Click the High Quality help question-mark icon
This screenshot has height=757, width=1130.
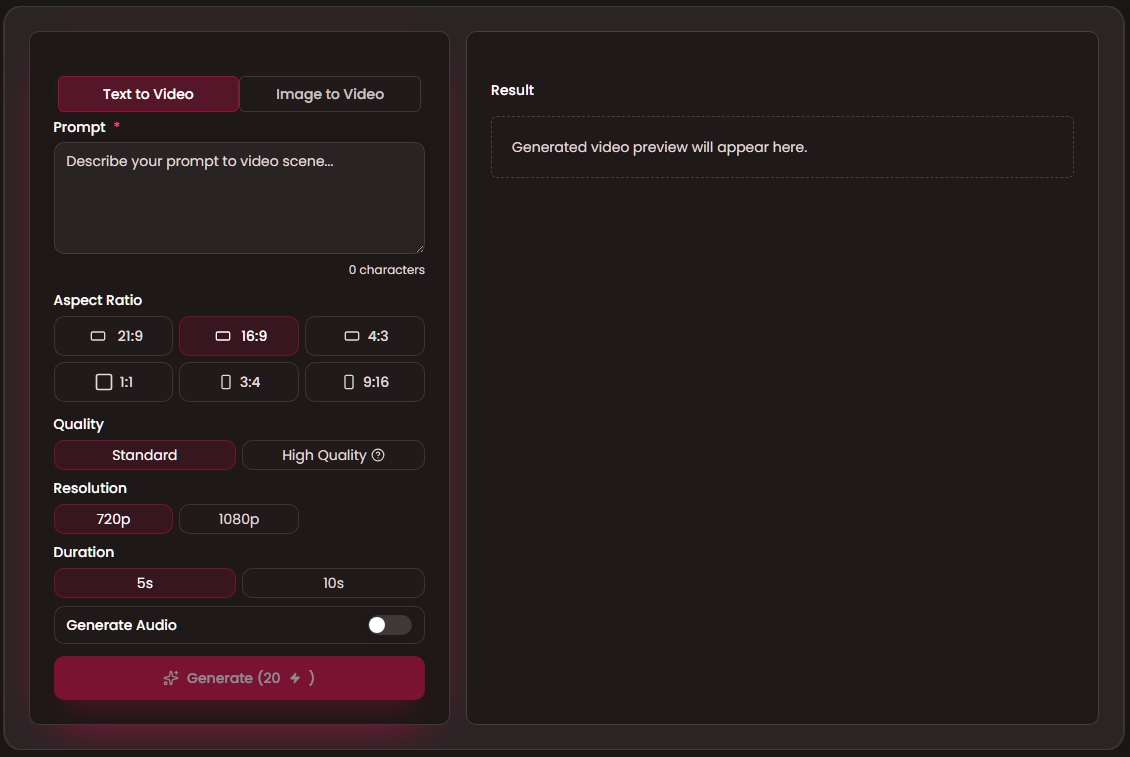(x=378, y=455)
